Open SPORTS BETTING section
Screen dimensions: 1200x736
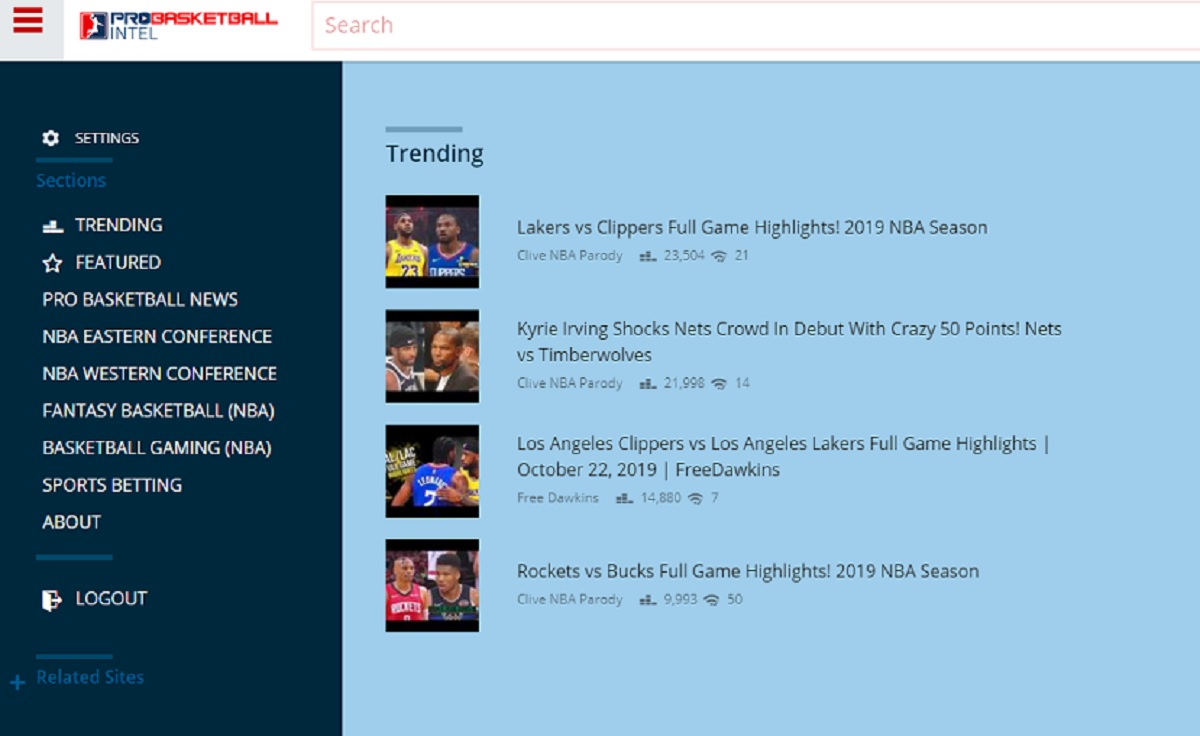pyautogui.click(x=112, y=485)
